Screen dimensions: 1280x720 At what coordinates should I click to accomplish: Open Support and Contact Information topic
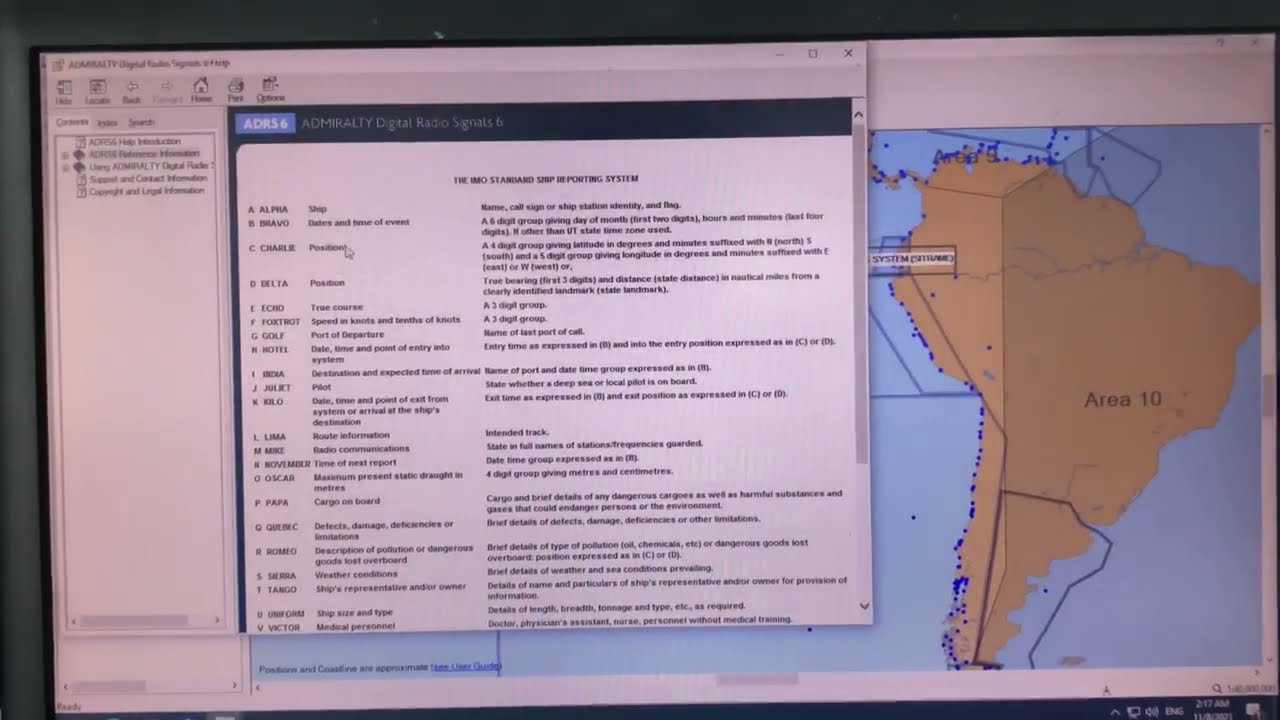coord(148,179)
